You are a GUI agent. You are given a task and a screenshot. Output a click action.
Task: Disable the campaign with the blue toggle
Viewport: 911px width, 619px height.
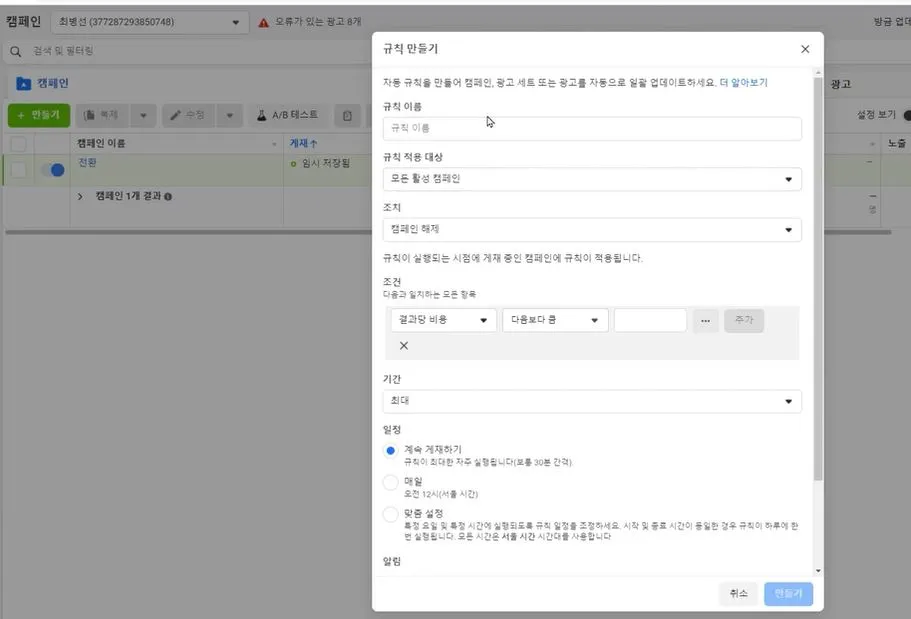point(55,171)
